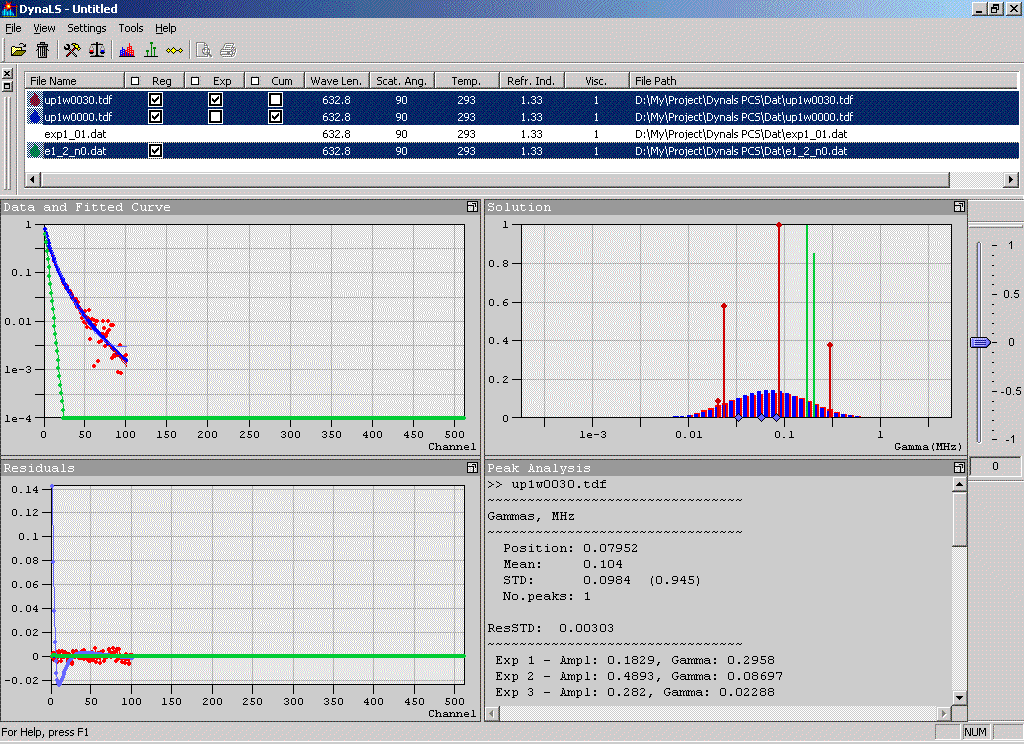Open the hammer and wrench settings tool
The height and width of the screenshot is (744, 1024).
click(x=73, y=50)
